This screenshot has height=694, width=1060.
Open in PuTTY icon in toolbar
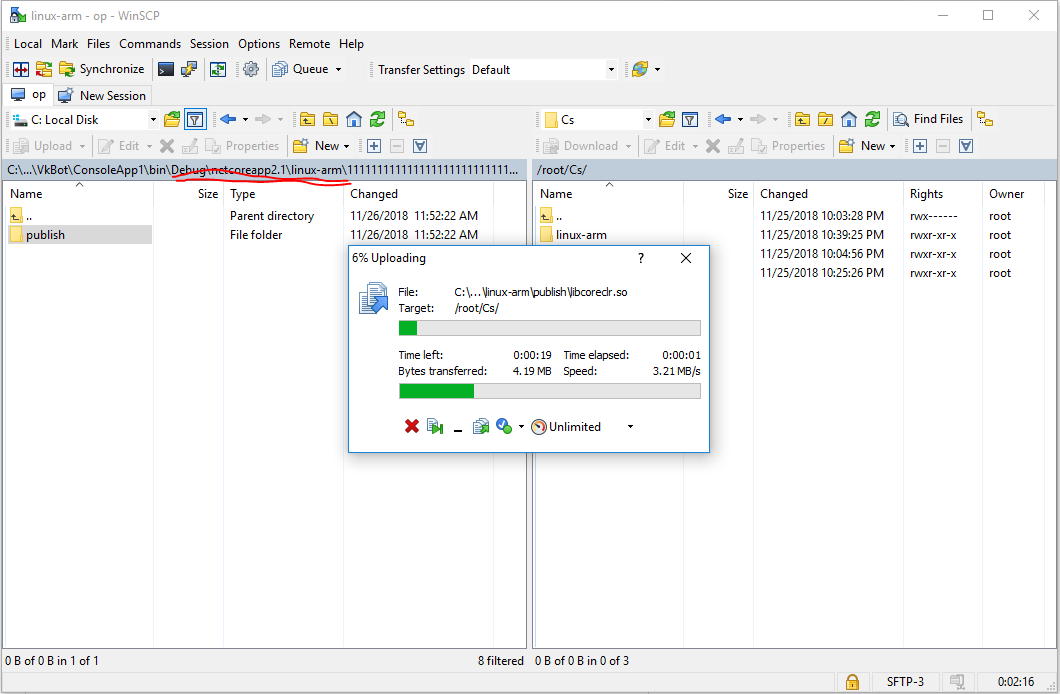tap(189, 69)
